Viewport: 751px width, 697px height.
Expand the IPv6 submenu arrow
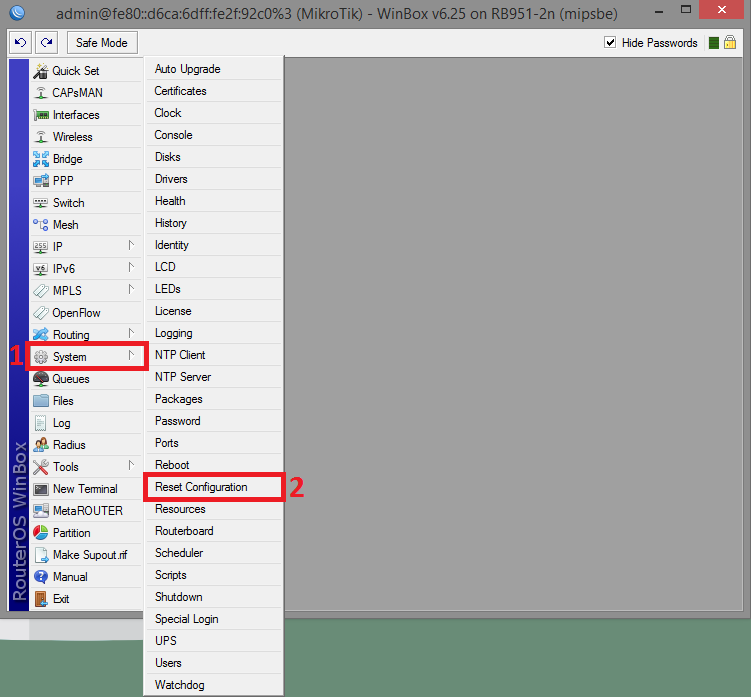click(131, 268)
